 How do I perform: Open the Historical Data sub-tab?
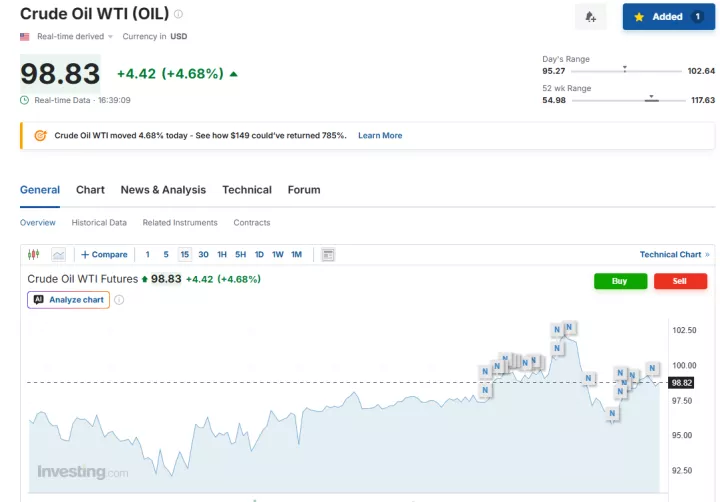coord(99,223)
